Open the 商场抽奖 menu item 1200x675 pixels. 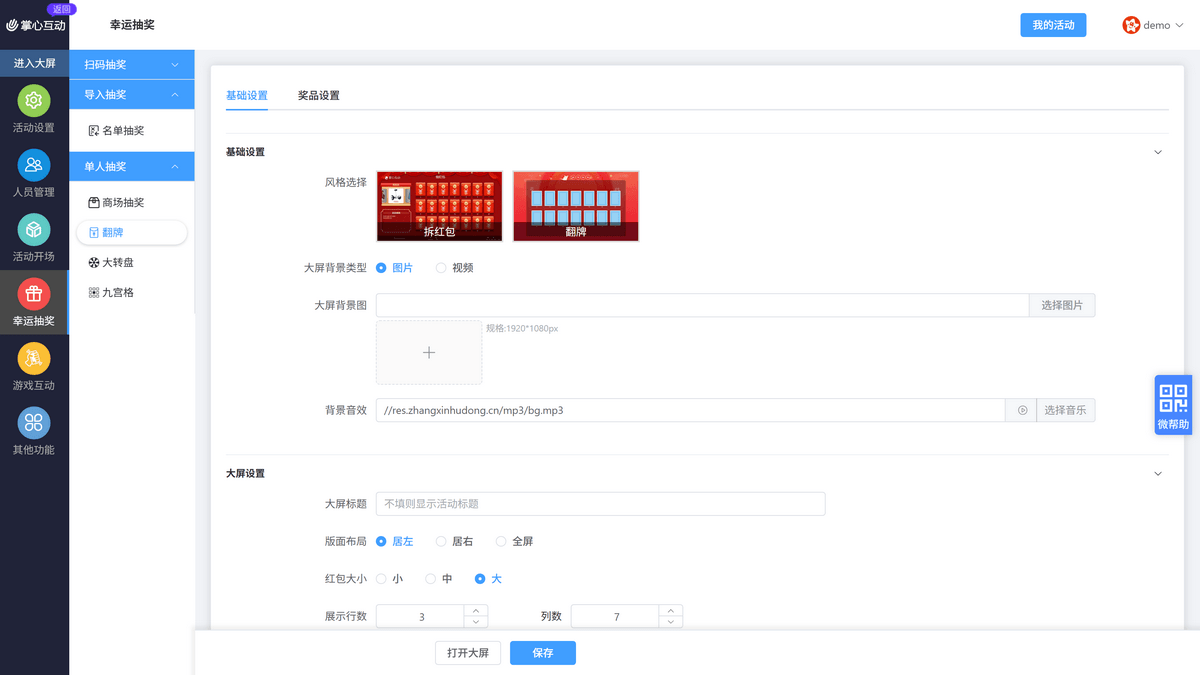(132, 202)
